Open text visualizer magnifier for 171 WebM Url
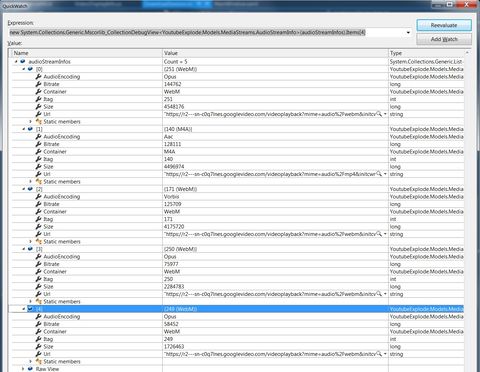This screenshot has height=372, width=480. pyautogui.click(x=379, y=234)
